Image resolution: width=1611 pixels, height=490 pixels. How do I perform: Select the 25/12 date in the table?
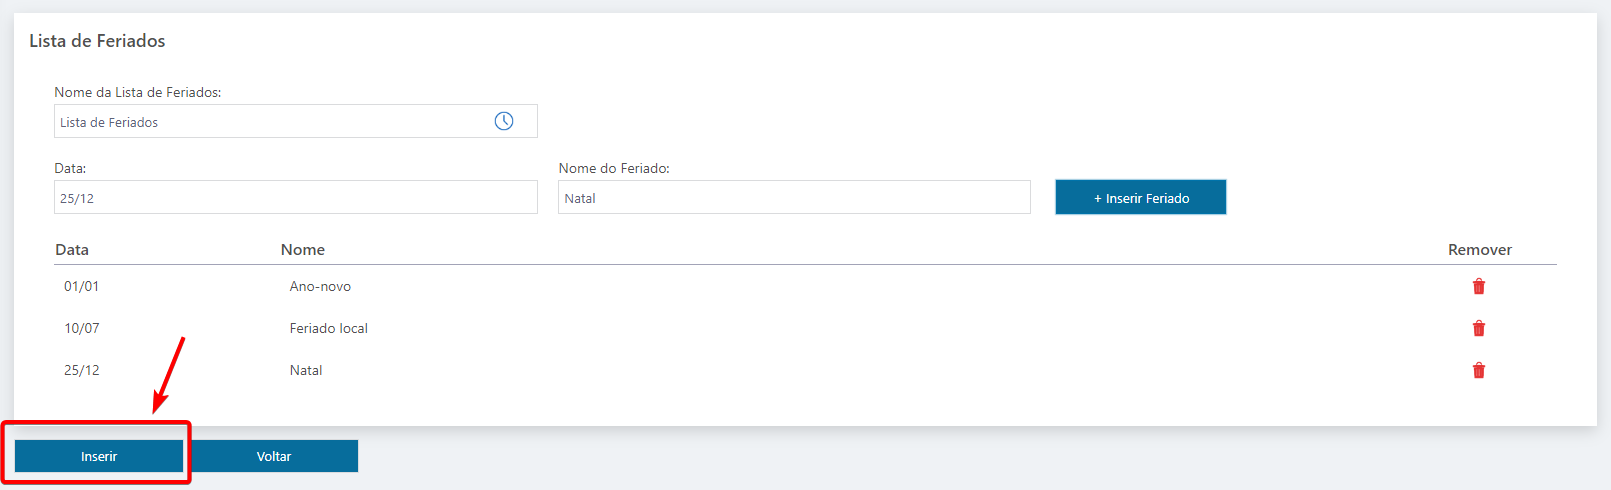tap(82, 370)
